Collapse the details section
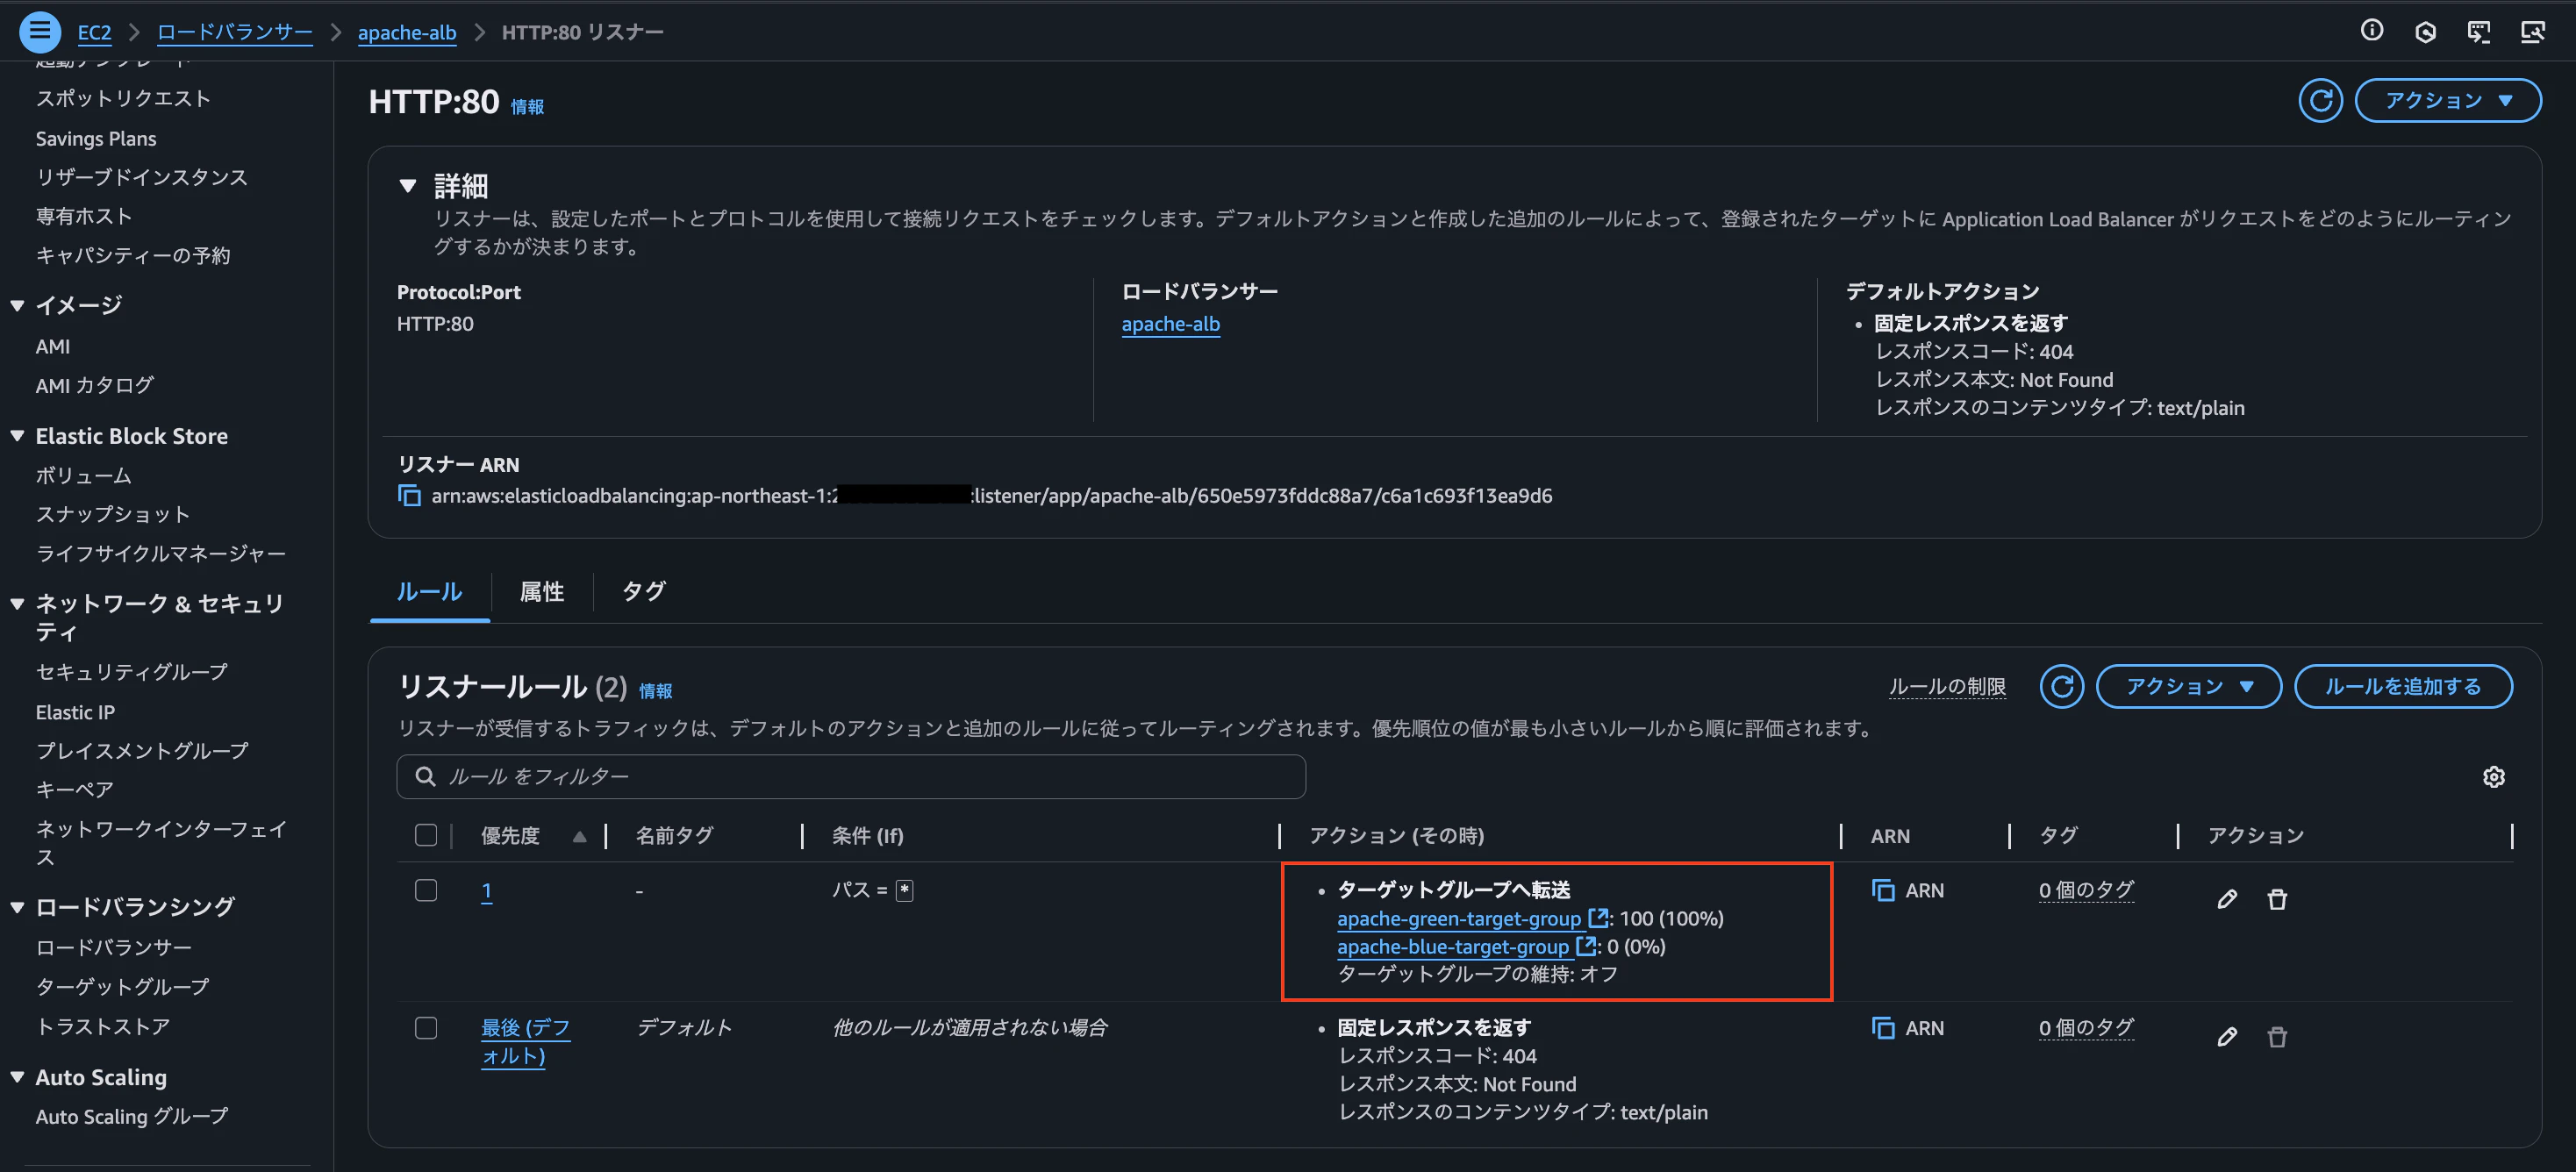The image size is (2576, 1172). (x=407, y=186)
